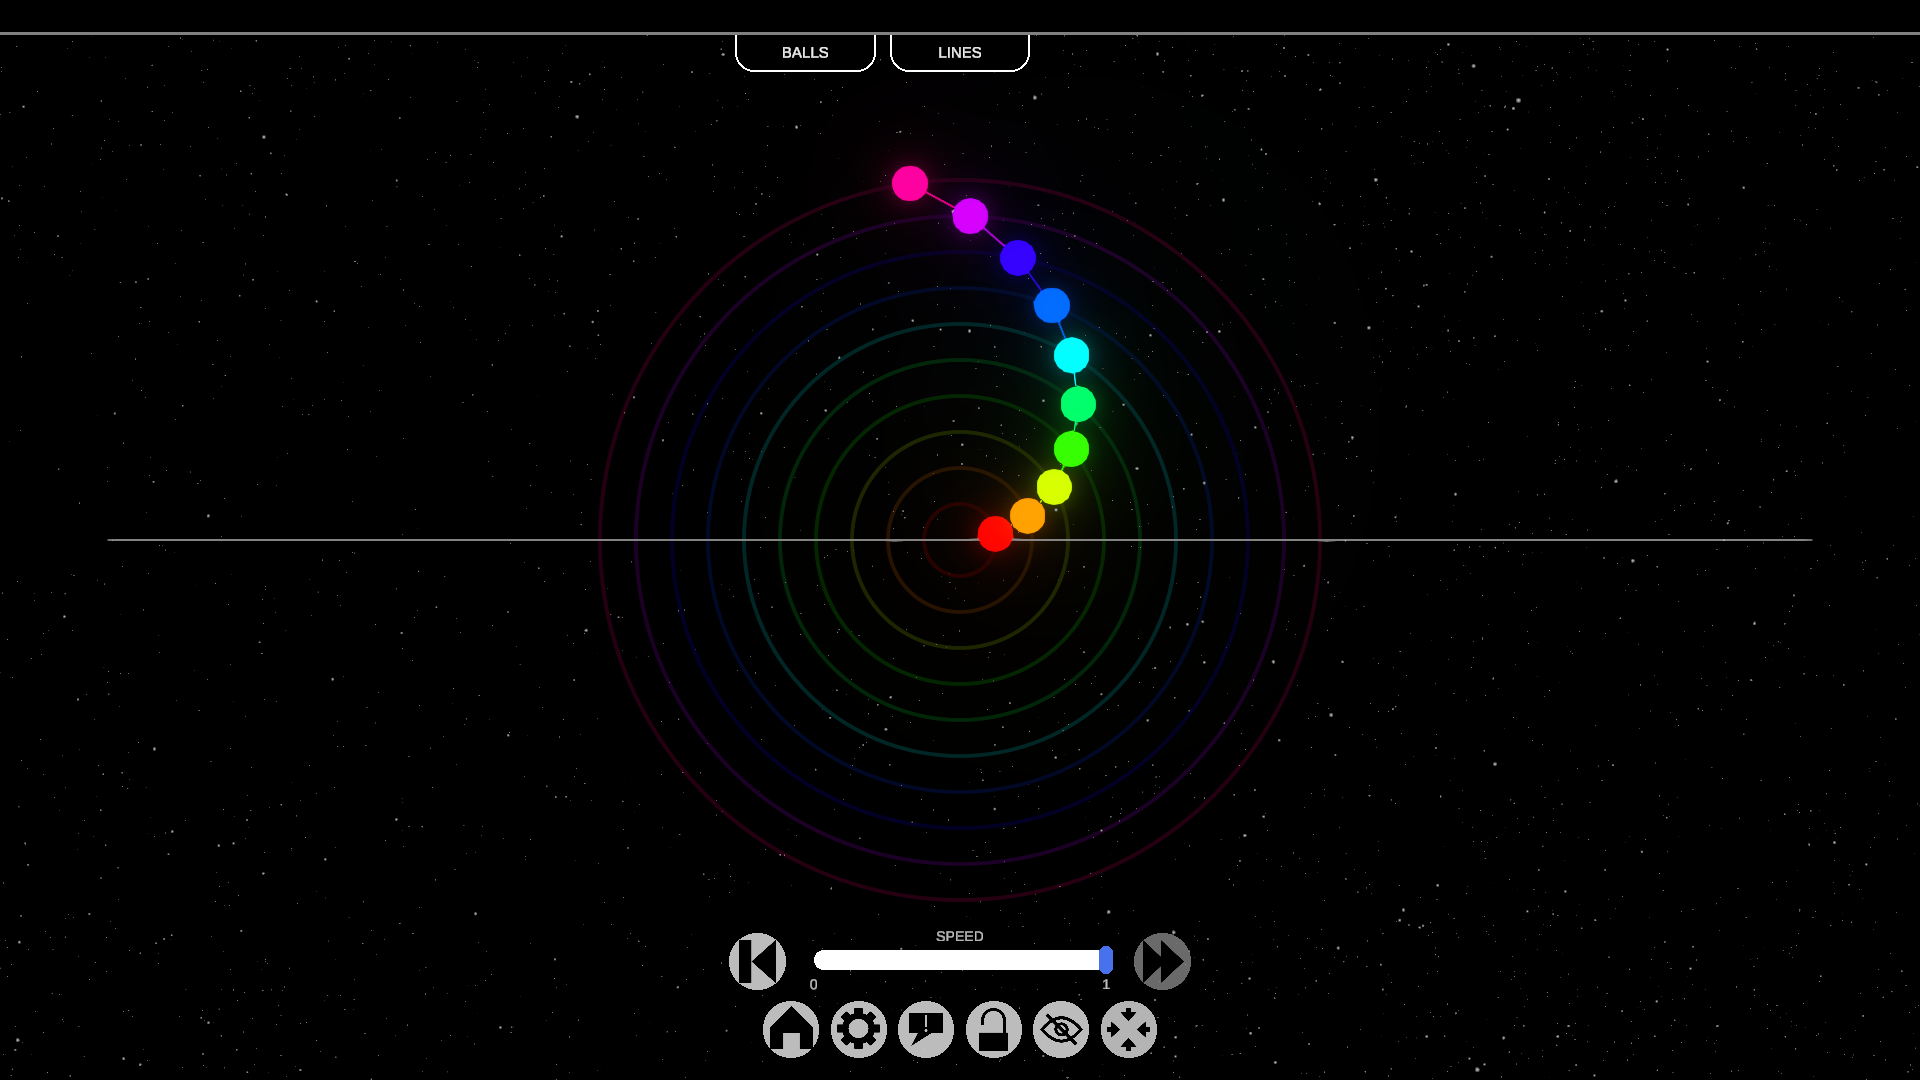
Task: Click the sky blue ball above the cyan one
Action: 1051,305
